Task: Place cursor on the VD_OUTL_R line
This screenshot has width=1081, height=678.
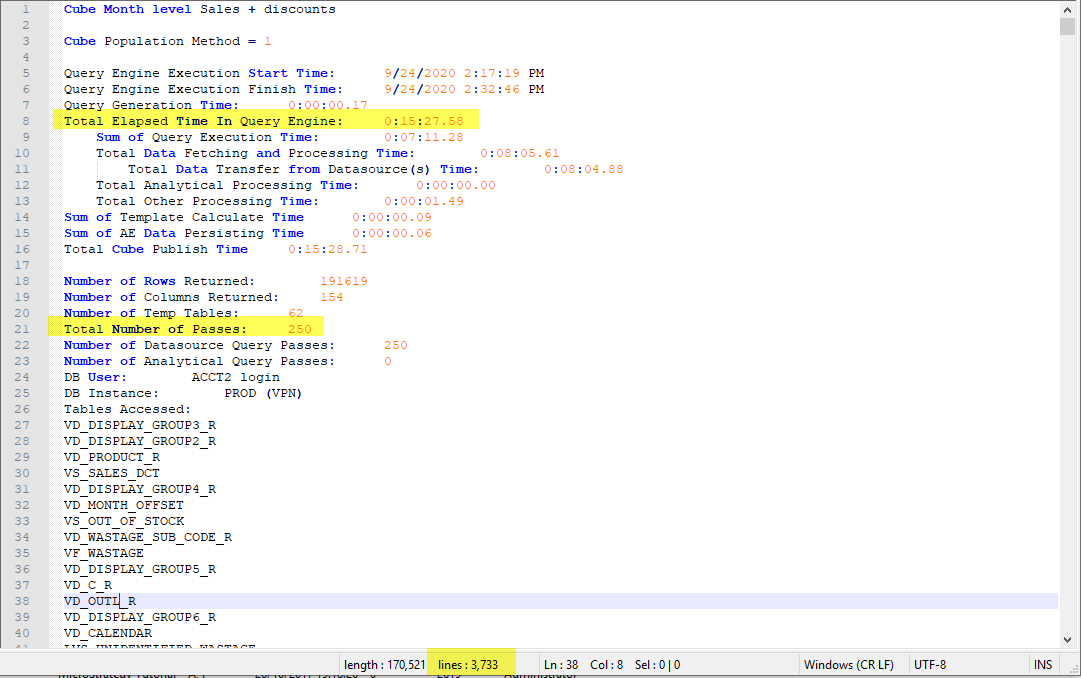Action: 99,601
